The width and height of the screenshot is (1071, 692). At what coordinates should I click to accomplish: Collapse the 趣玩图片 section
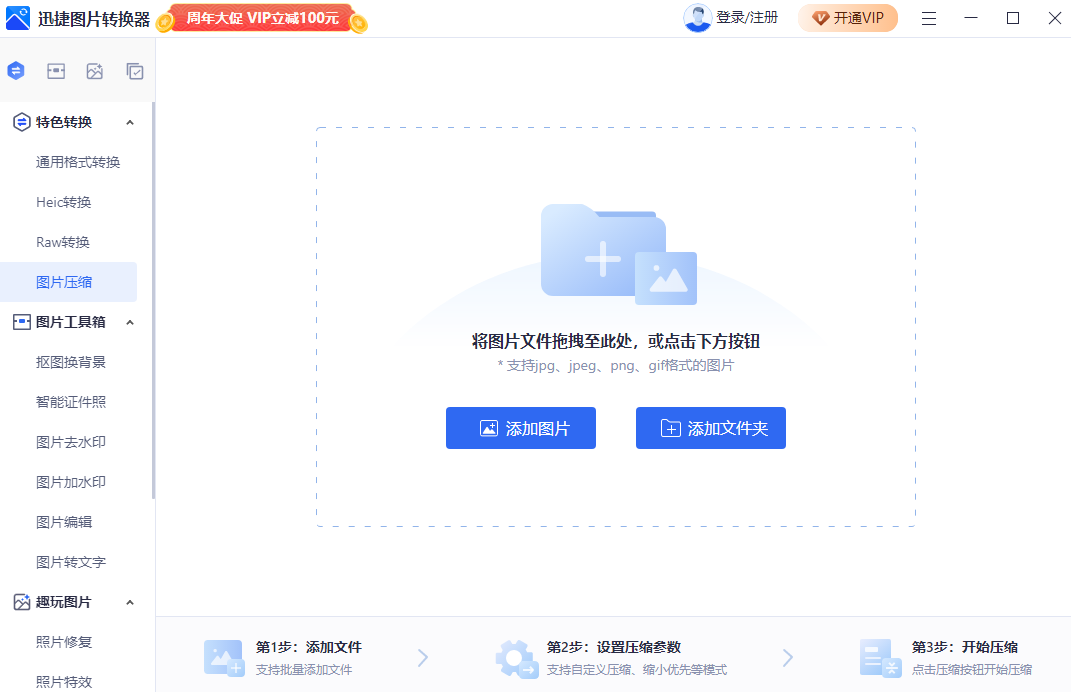(128, 601)
